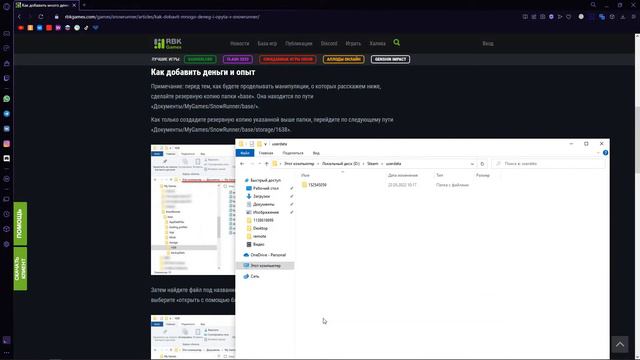Screen dimensions: 640x360
Task: Click the Explorer navigation Back arrow
Action: [242, 164]
